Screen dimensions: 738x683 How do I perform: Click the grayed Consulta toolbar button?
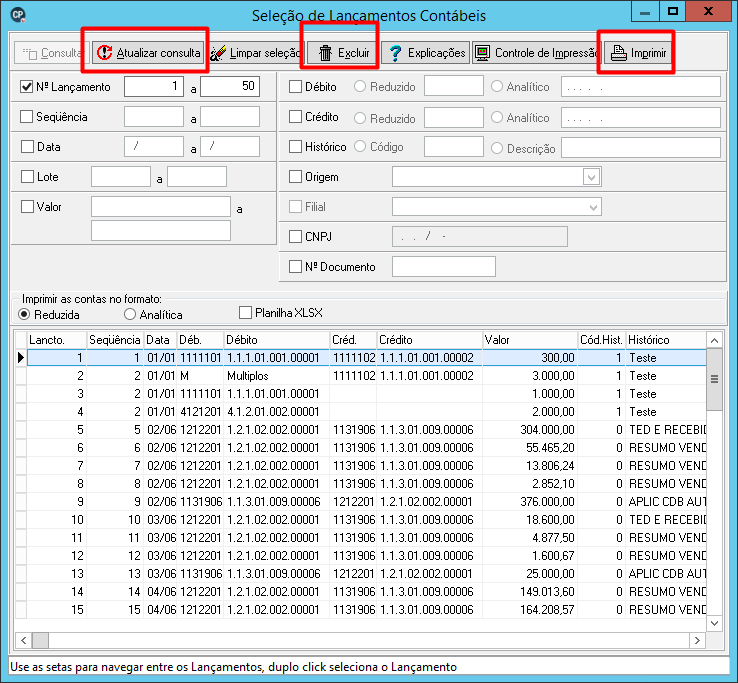coord(51,53)
